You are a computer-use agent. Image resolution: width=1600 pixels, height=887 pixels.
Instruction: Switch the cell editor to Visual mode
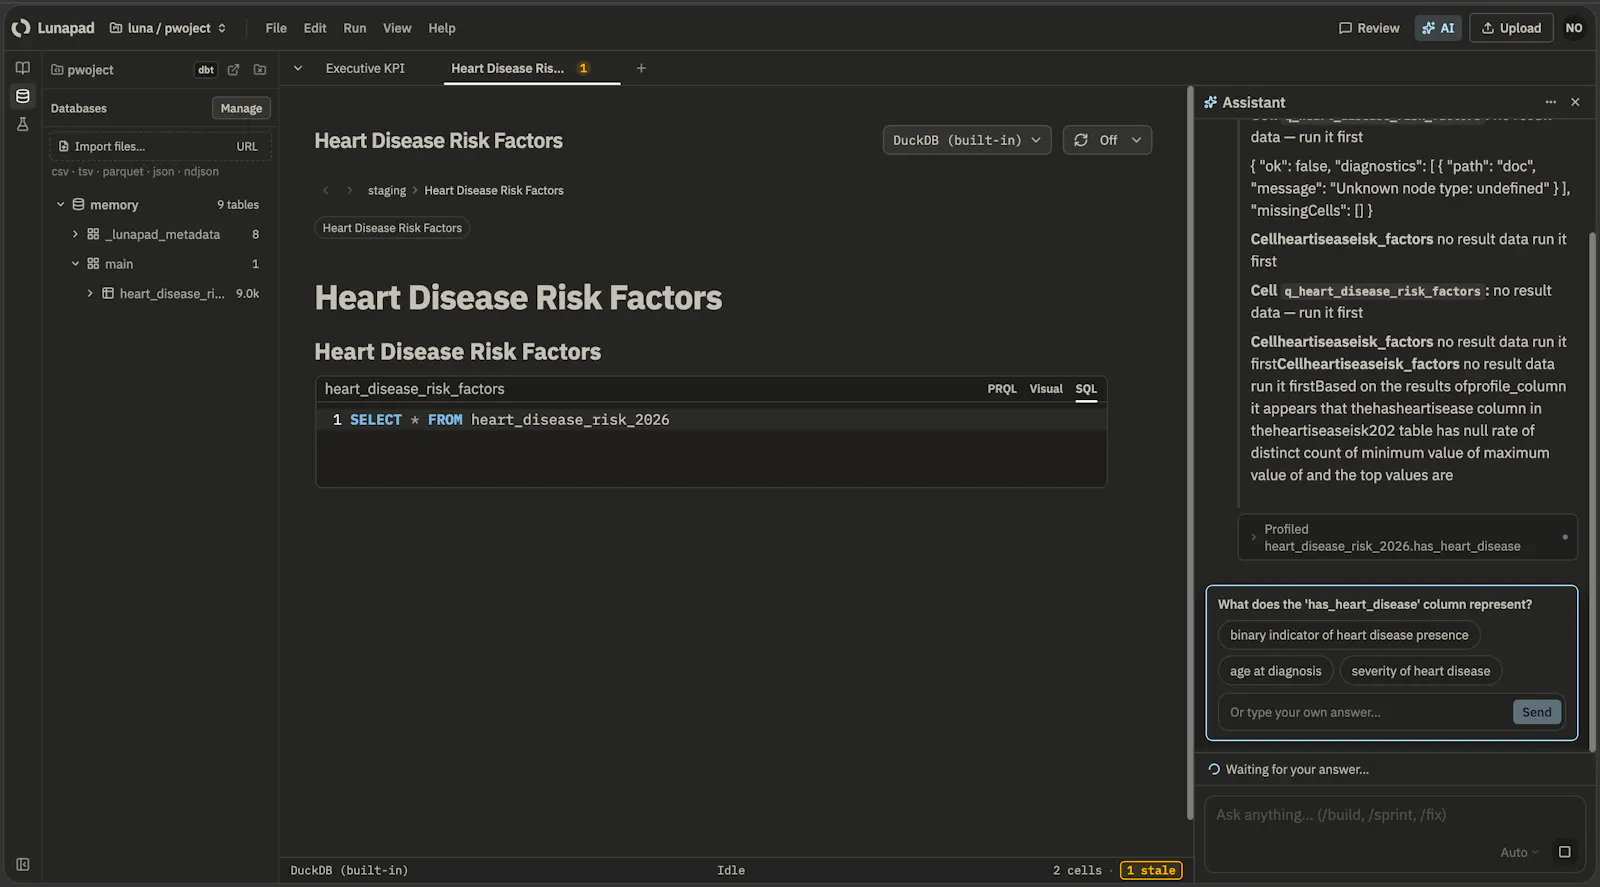(x=1046, y=389)
